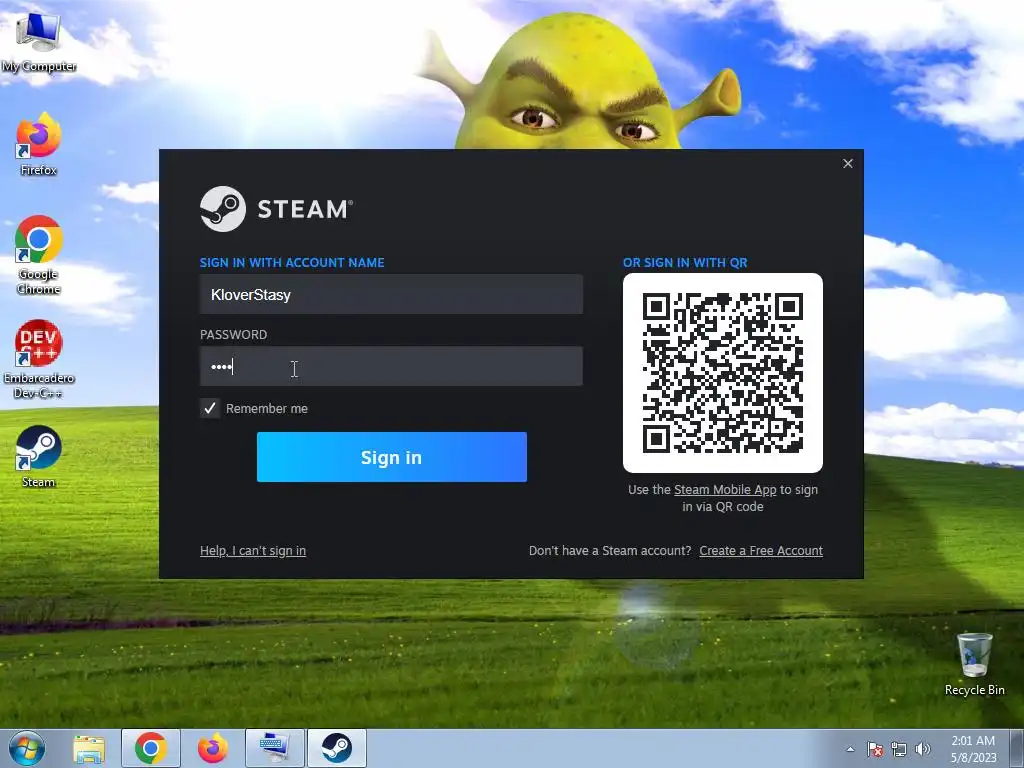Open network status tray icon
Viewport: 1024px width, 768px height.
coord(899,749)
